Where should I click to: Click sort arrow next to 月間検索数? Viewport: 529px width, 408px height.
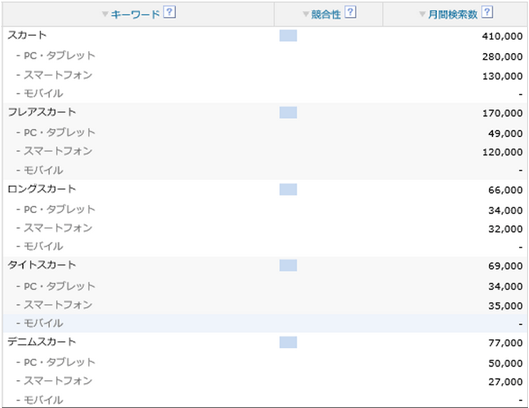(422, 14)
